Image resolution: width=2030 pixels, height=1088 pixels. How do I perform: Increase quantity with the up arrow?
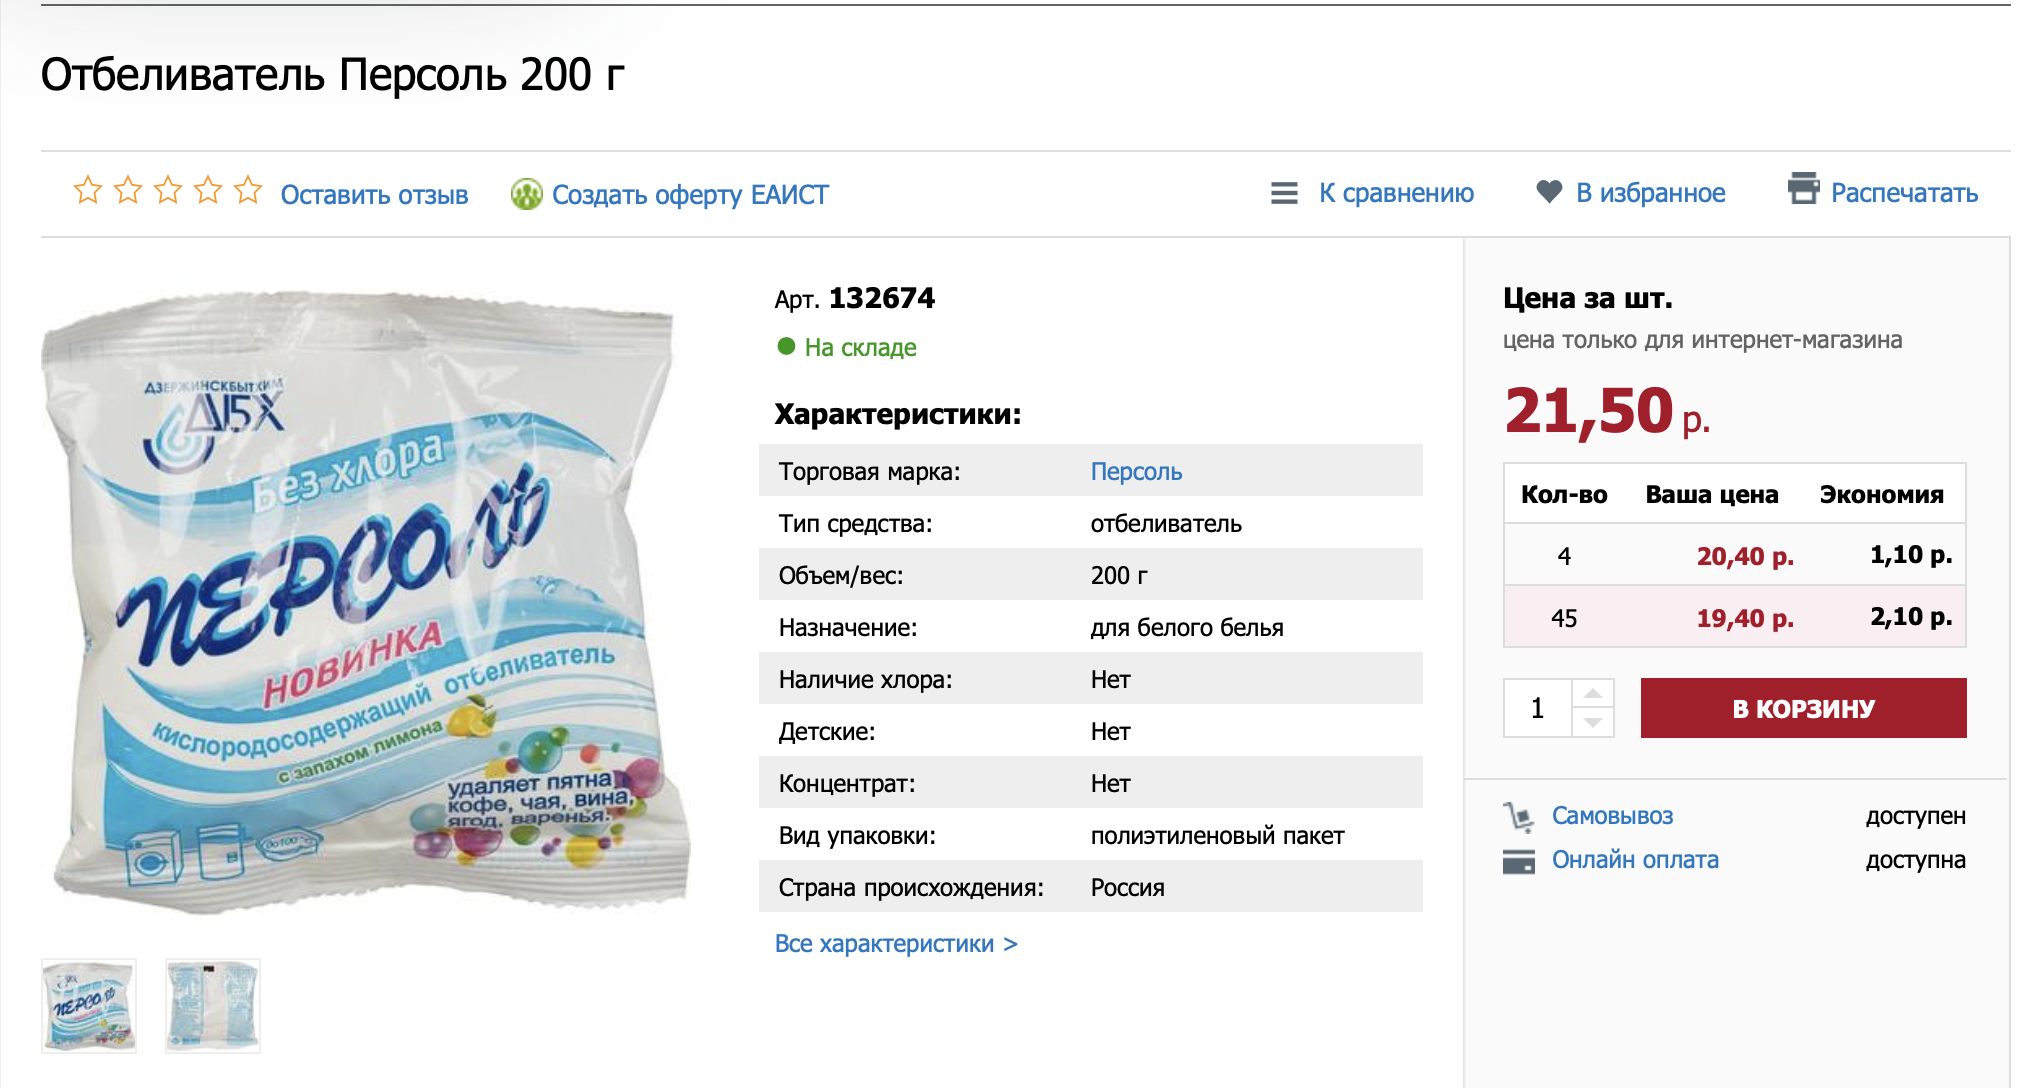pos(1593,694)
